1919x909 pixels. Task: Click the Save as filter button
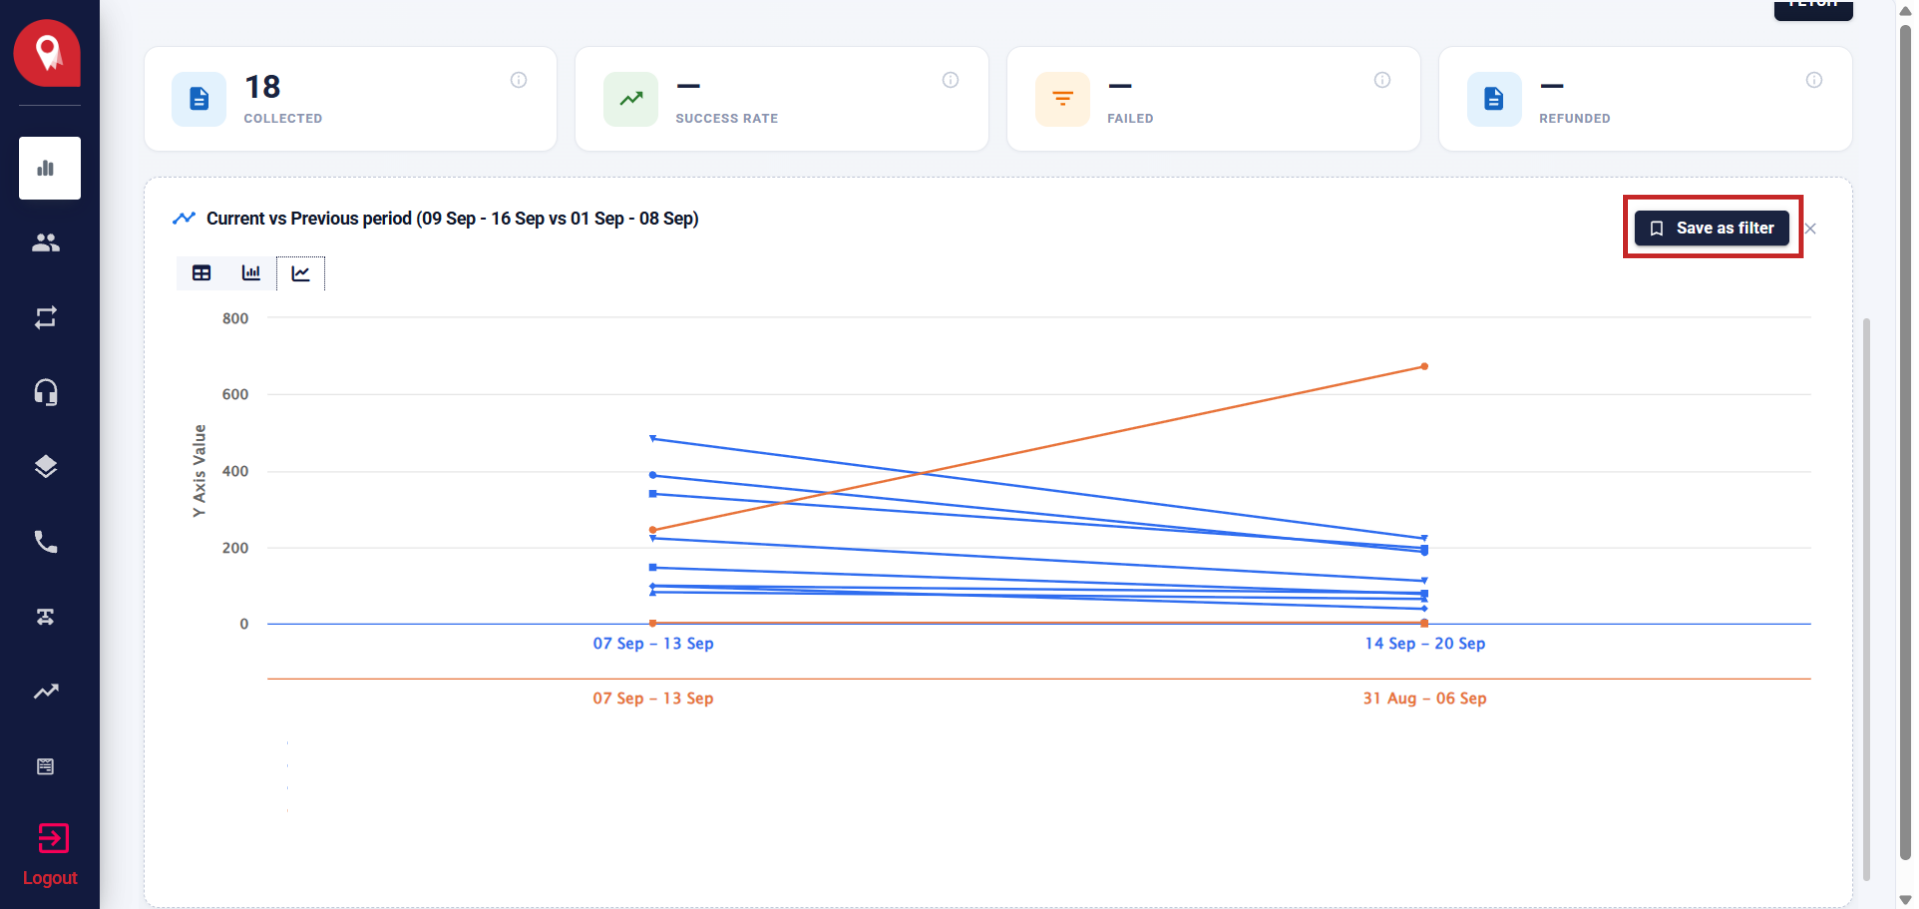1712,228
